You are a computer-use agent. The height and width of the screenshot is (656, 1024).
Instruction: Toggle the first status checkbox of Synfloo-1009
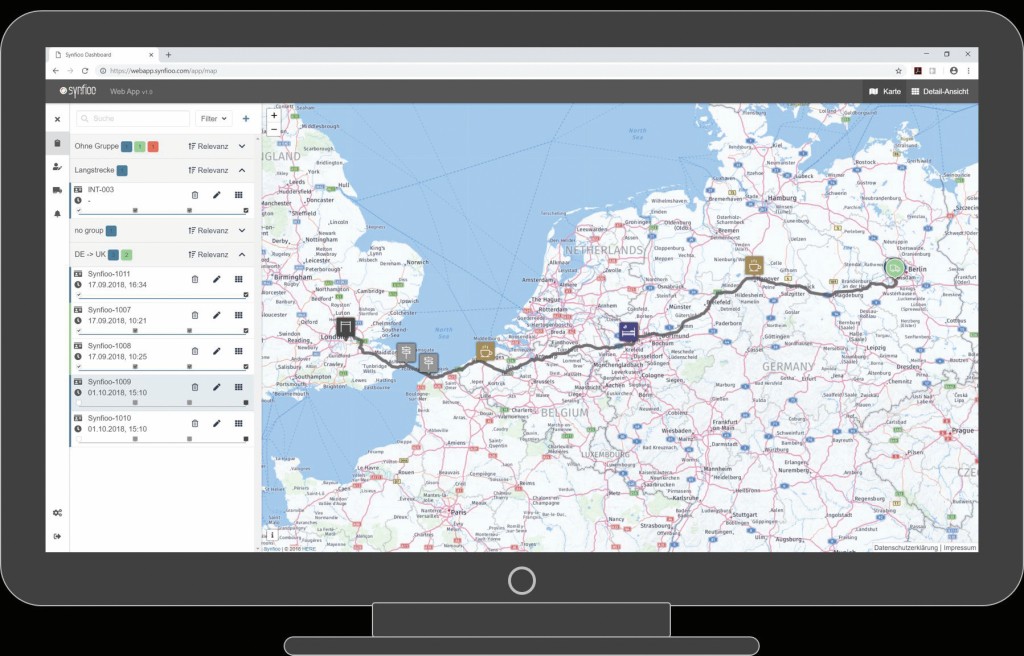79,402
